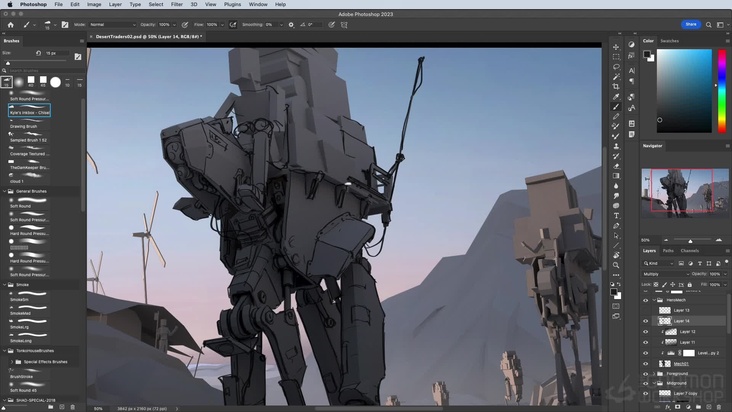This screenshot has height=412, width=732.
Task: Select the Path Selection tool
Action: tap(616, 236)
